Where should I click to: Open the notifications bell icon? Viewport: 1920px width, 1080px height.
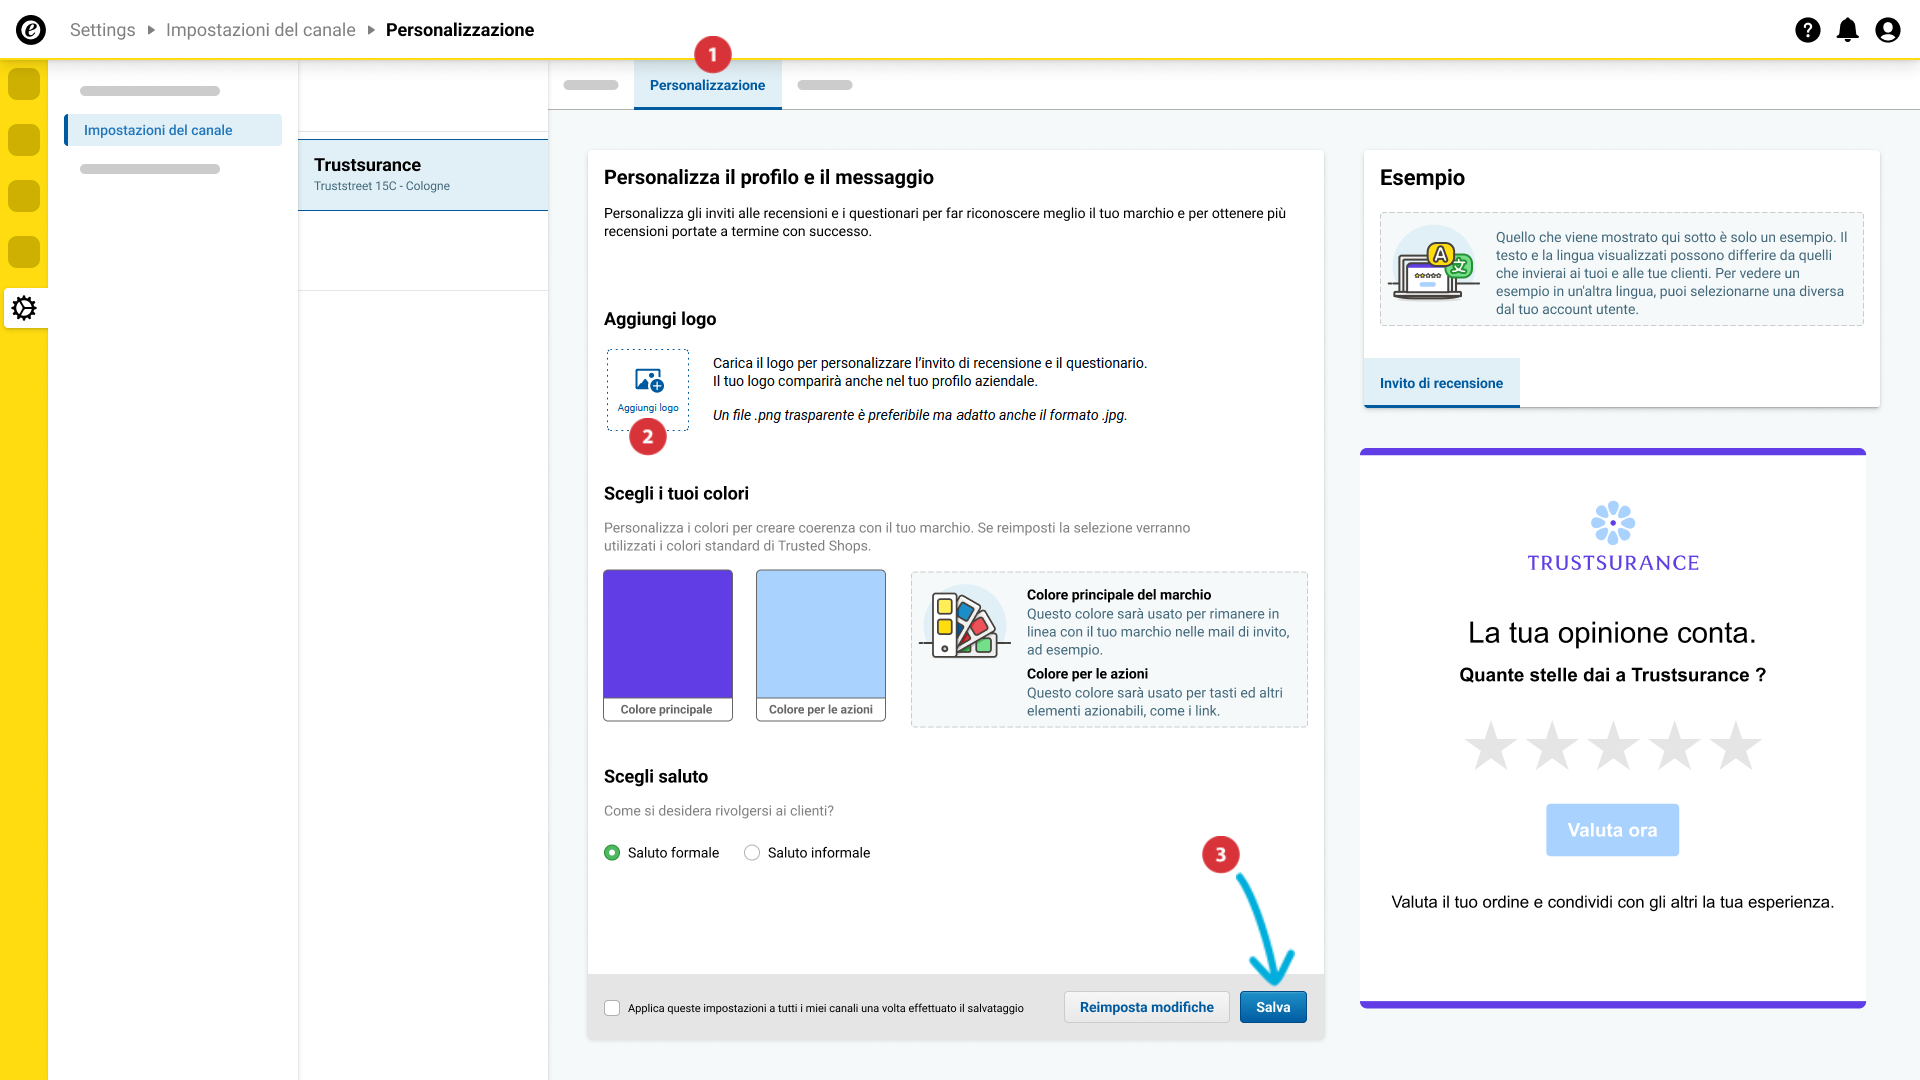click(x=1848, y=30)
